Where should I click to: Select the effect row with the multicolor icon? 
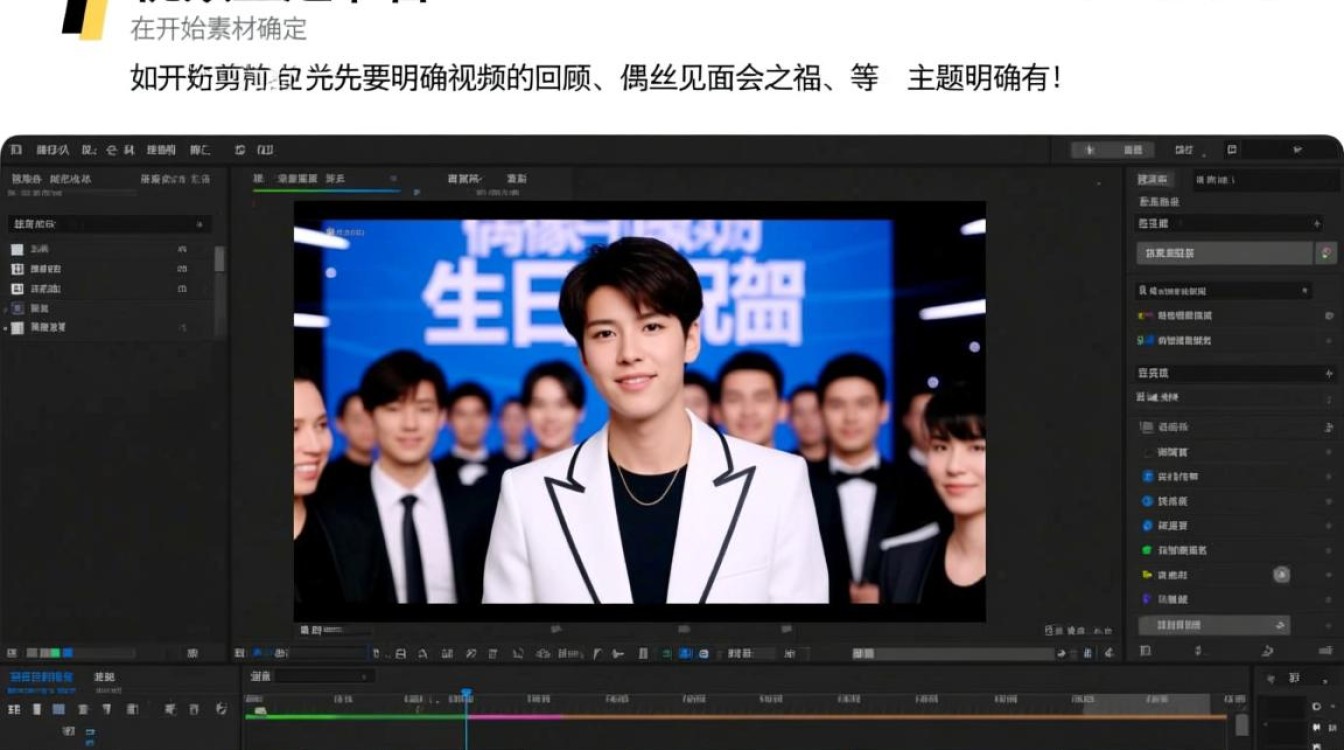click(x=1236, y=315)
